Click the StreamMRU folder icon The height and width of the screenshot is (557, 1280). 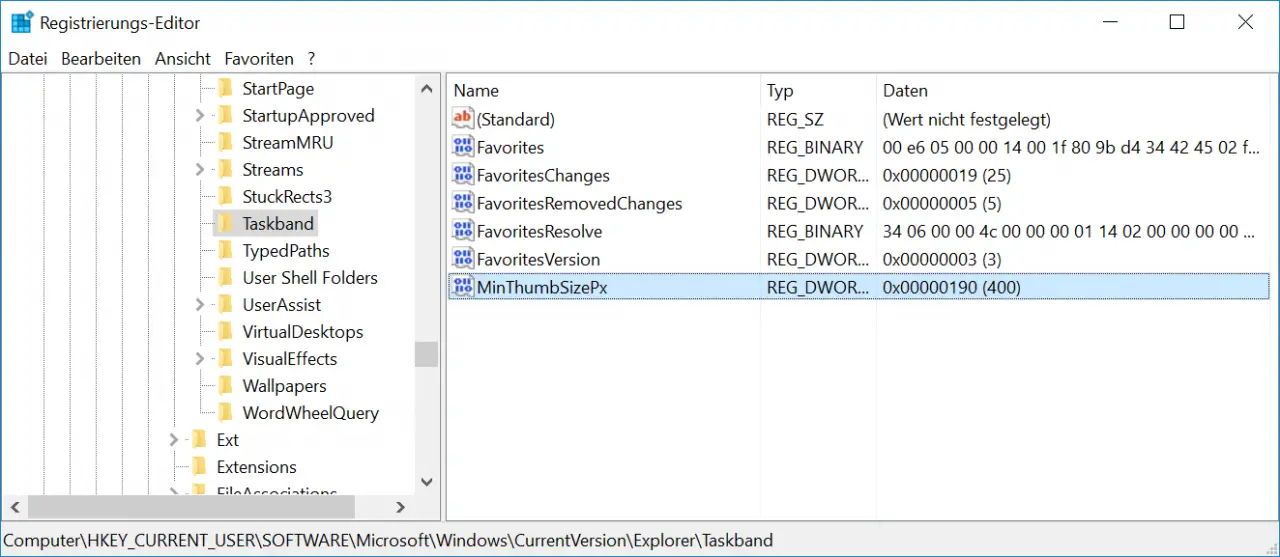(225, 143)
